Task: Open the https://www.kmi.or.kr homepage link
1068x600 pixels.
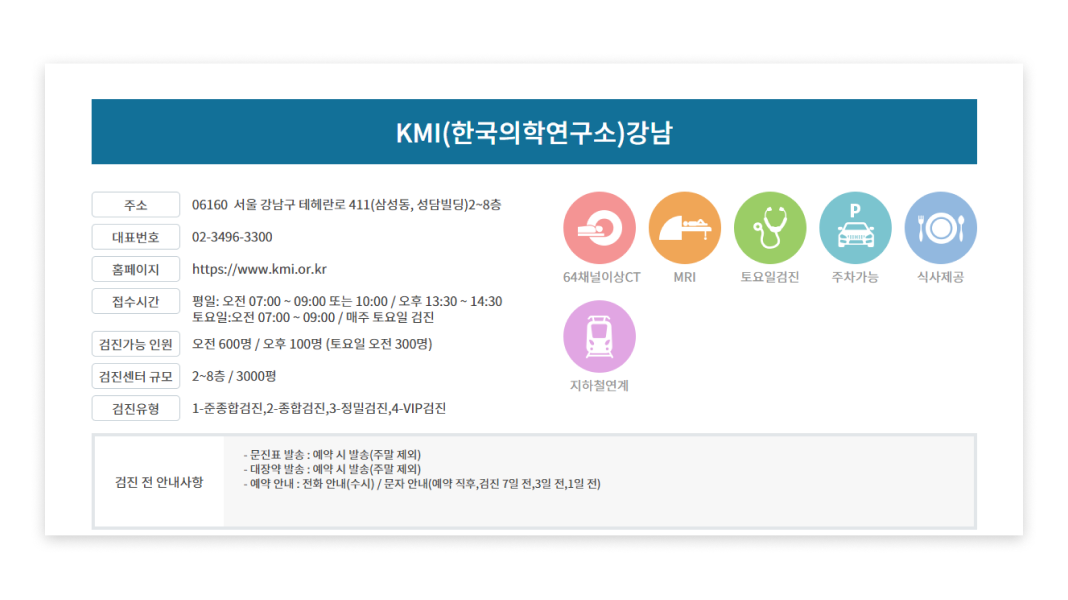Action: 259,269
